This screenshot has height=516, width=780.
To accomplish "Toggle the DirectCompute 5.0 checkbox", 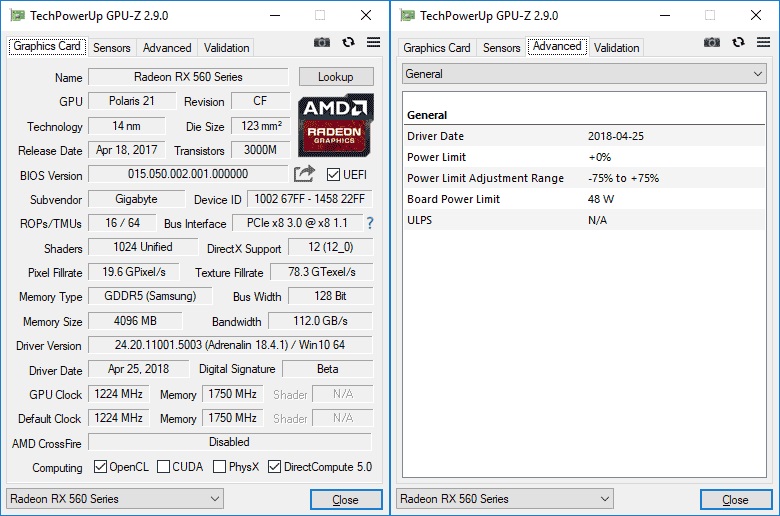I will point(274,467).
